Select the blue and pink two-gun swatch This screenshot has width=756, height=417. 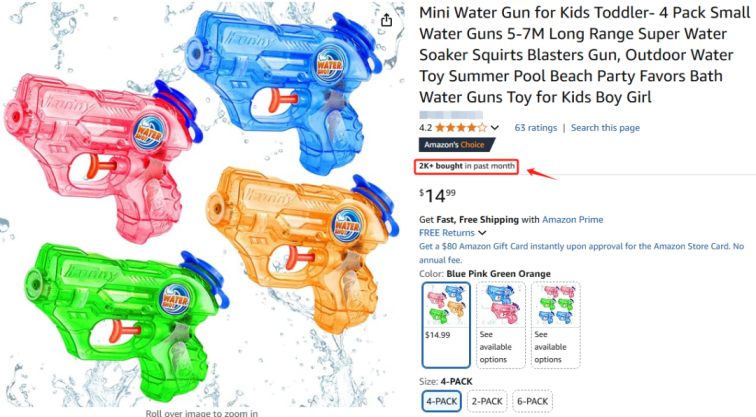pos(501,325)
